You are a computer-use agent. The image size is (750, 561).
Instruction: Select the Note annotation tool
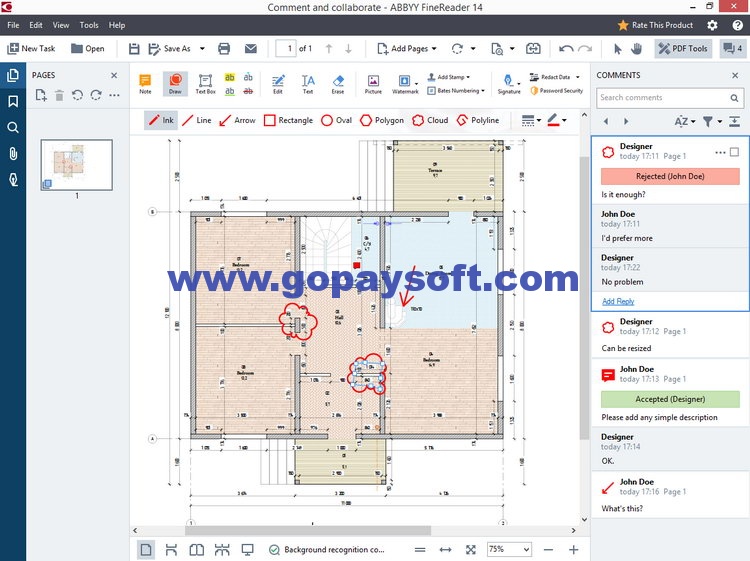pyautogui.click(x=145, y=84)
